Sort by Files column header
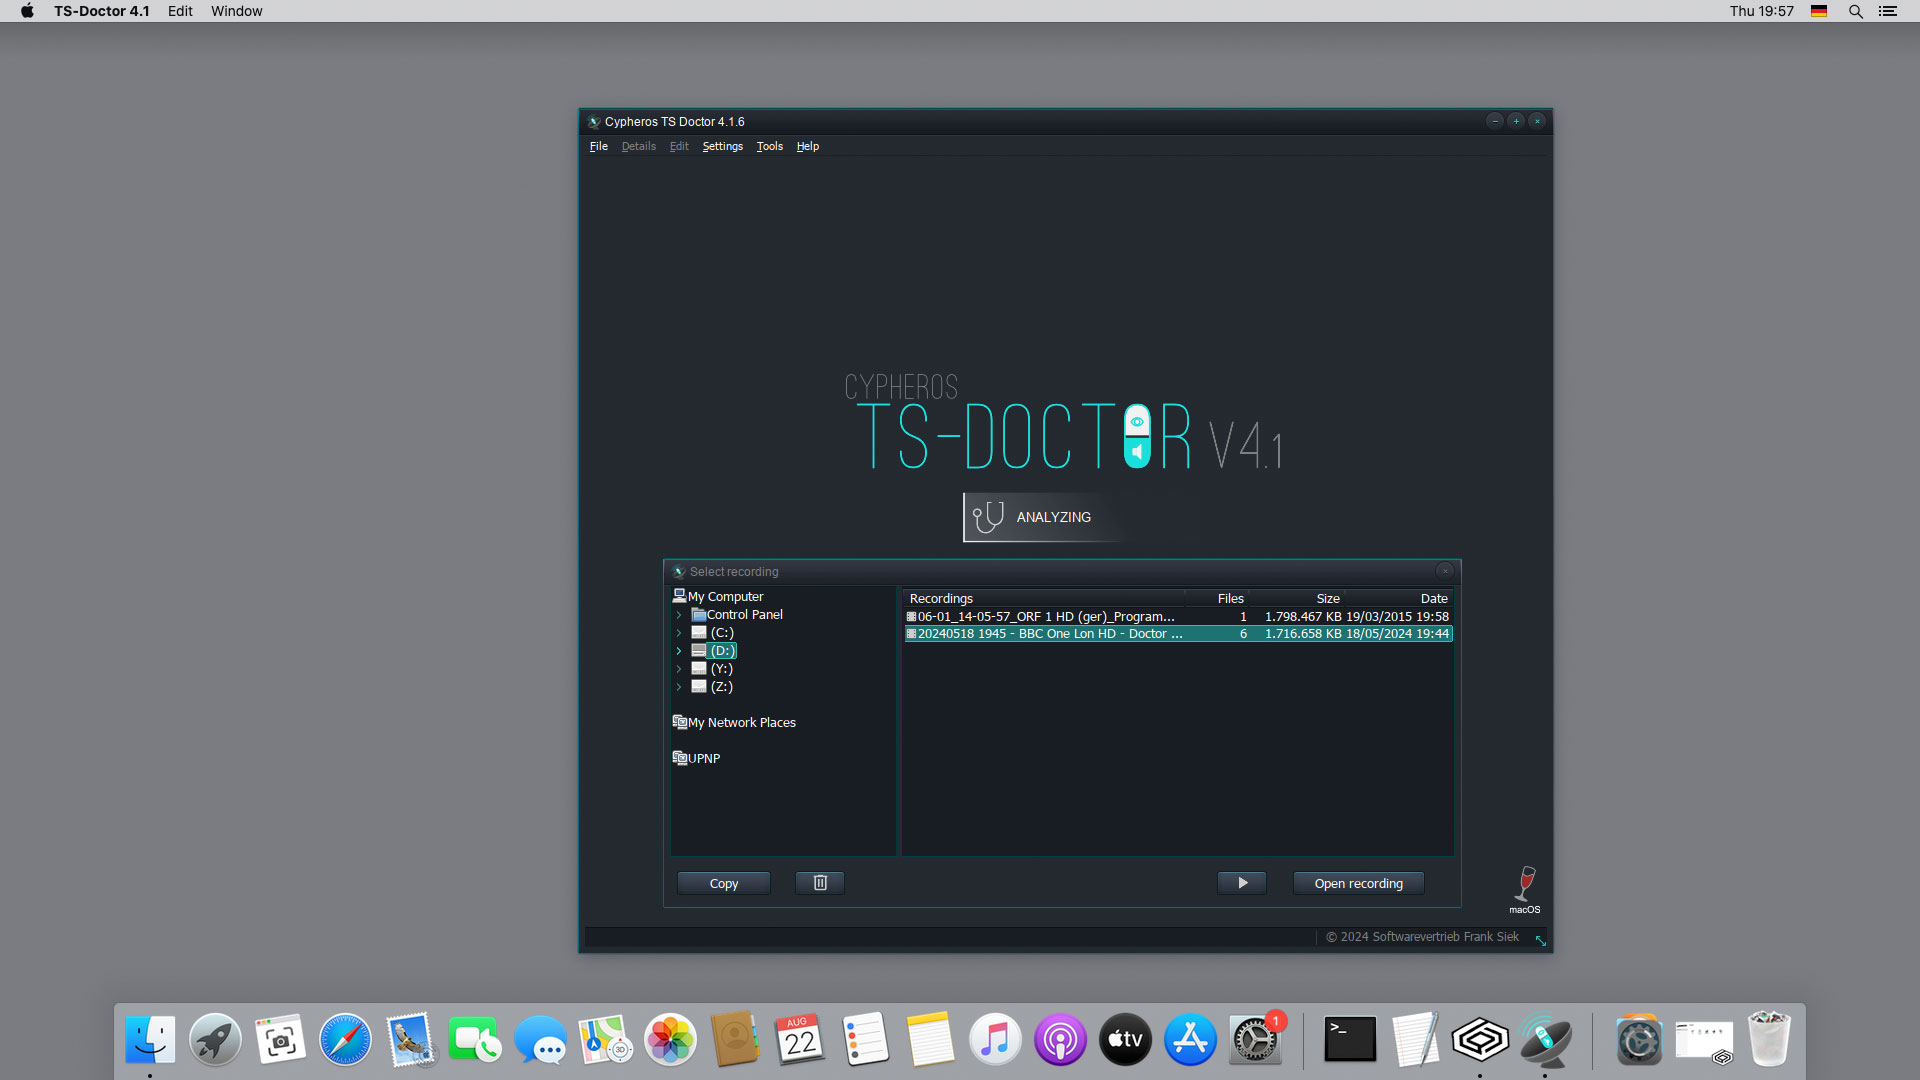This screenshot has width=1920, height=1080. pyautogui.click(x=1217, y=598)
